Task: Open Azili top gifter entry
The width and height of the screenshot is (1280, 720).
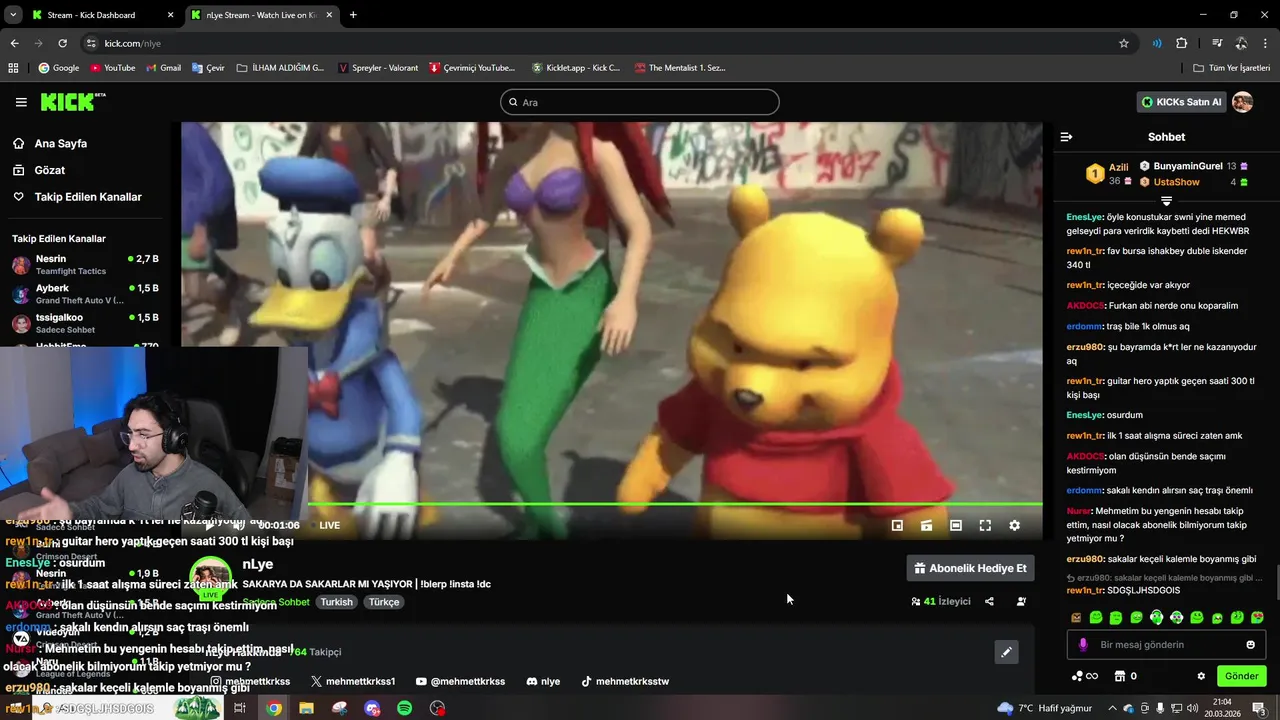Action: click(1108, 174)
